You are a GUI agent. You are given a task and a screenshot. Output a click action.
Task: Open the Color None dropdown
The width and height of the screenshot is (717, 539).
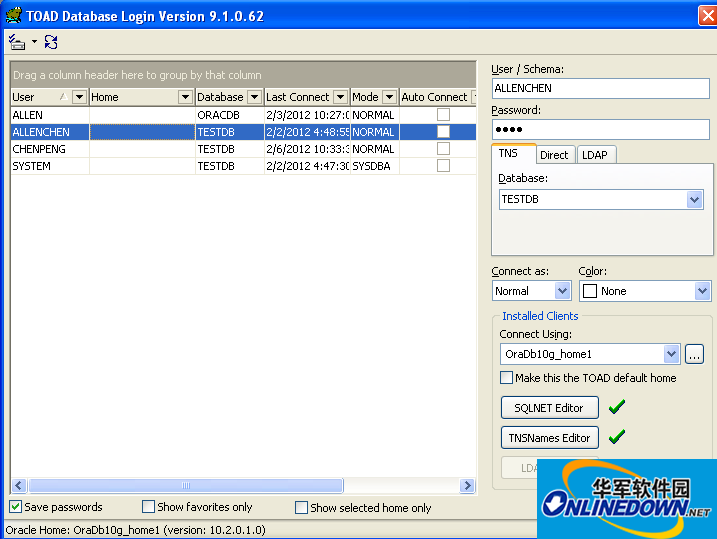tap(702, 291)
